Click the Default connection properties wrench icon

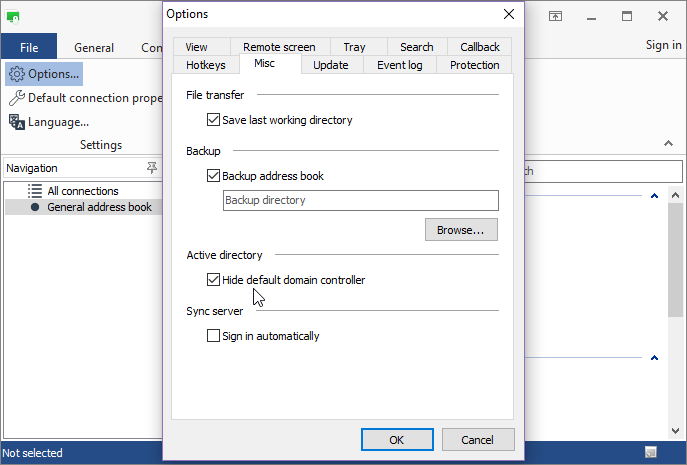point(16,98)
